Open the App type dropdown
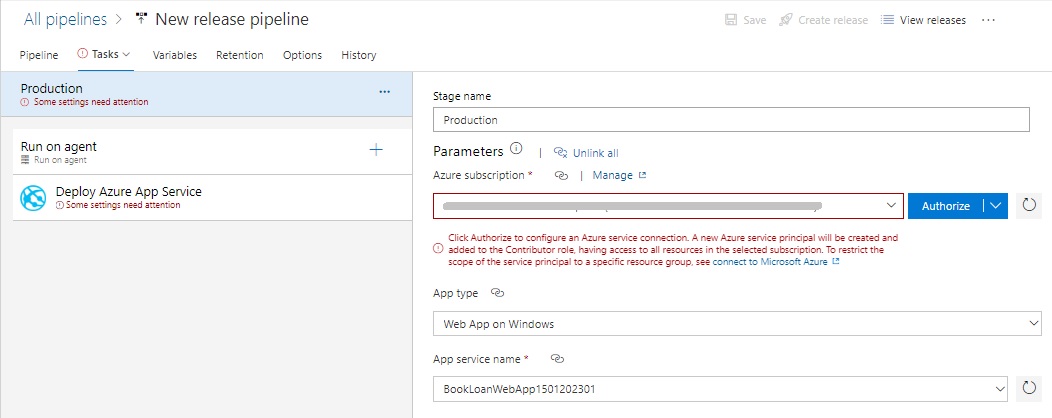 1033,324
